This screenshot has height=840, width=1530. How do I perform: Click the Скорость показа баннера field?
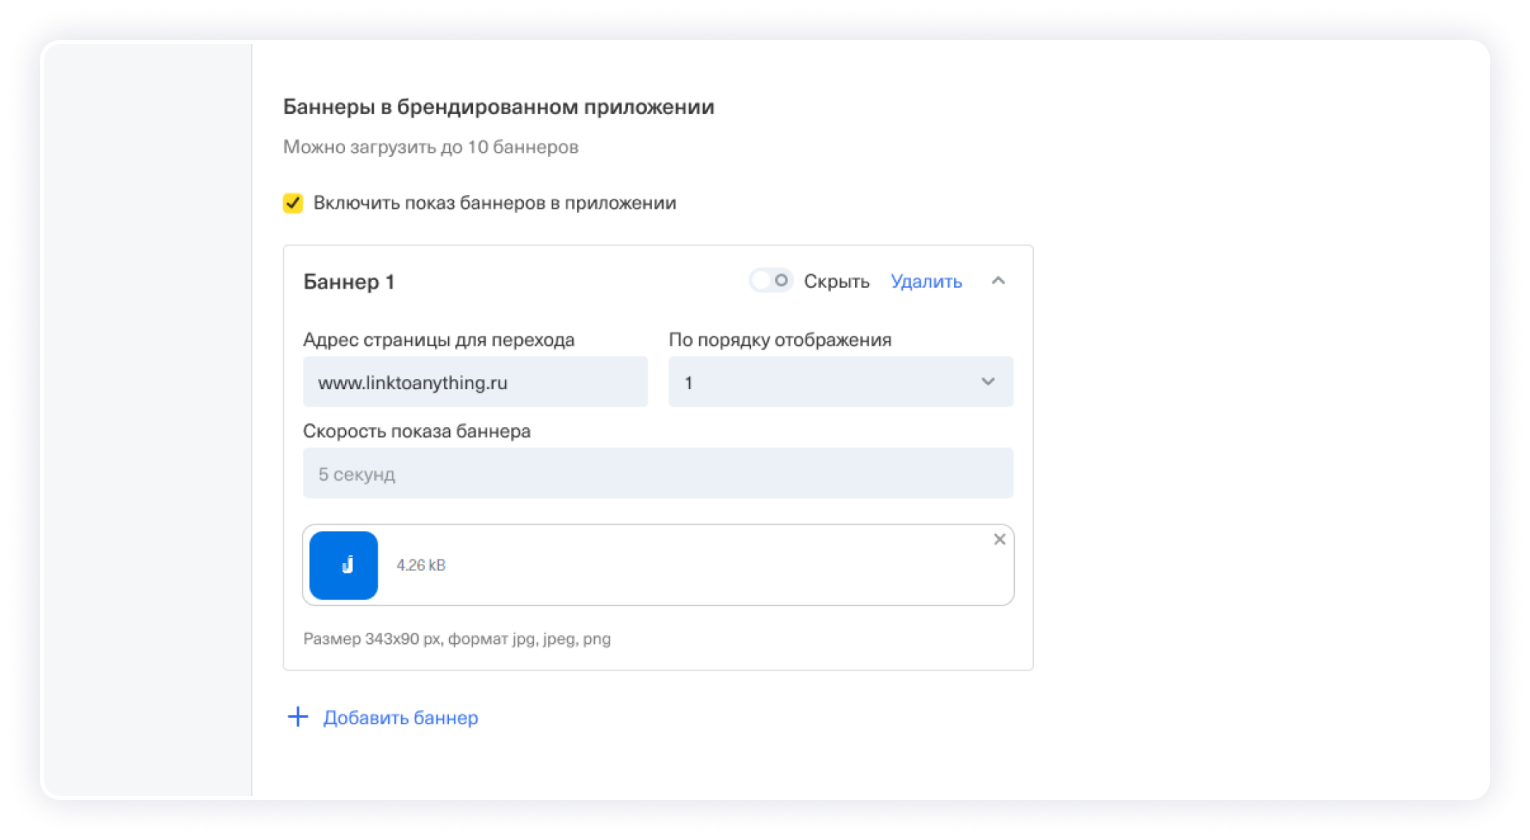tap(657, 474)
